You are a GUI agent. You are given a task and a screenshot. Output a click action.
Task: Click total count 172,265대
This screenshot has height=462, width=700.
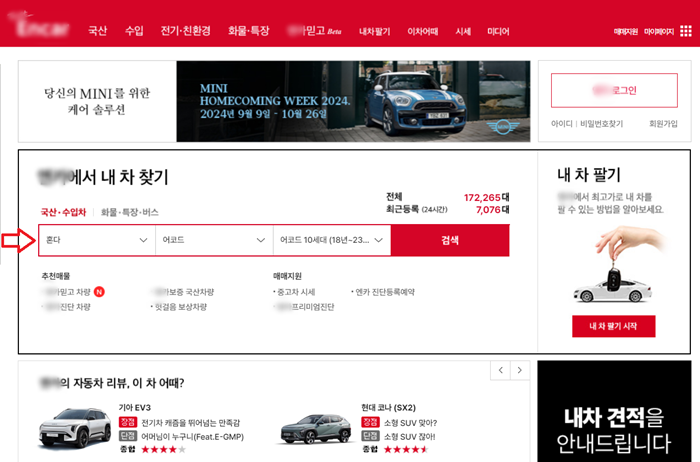(487, 197)
